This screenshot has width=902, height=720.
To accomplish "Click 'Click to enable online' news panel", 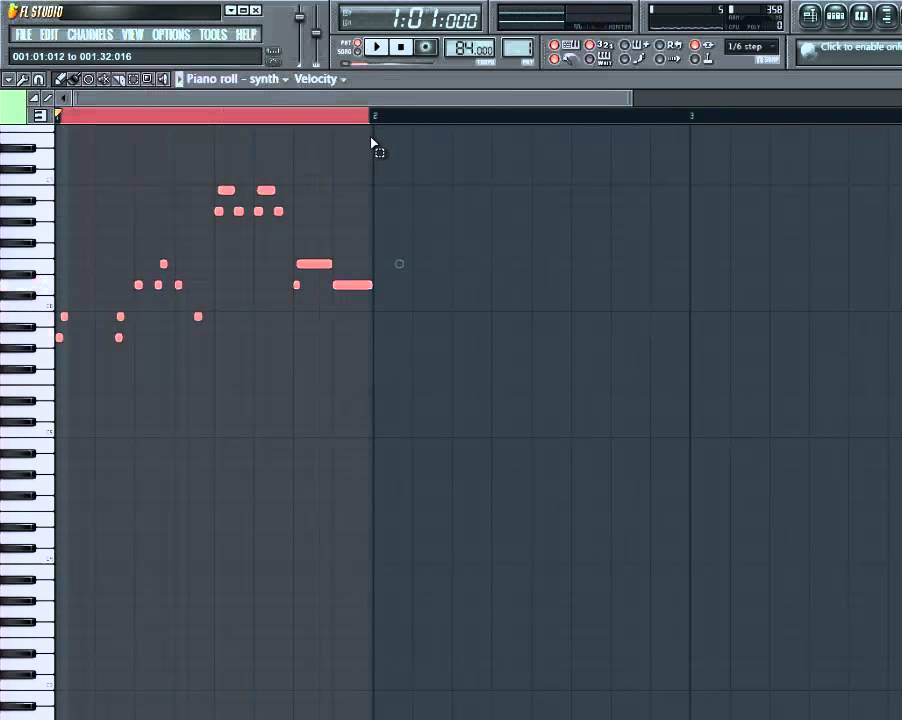I will click(849, 52).
